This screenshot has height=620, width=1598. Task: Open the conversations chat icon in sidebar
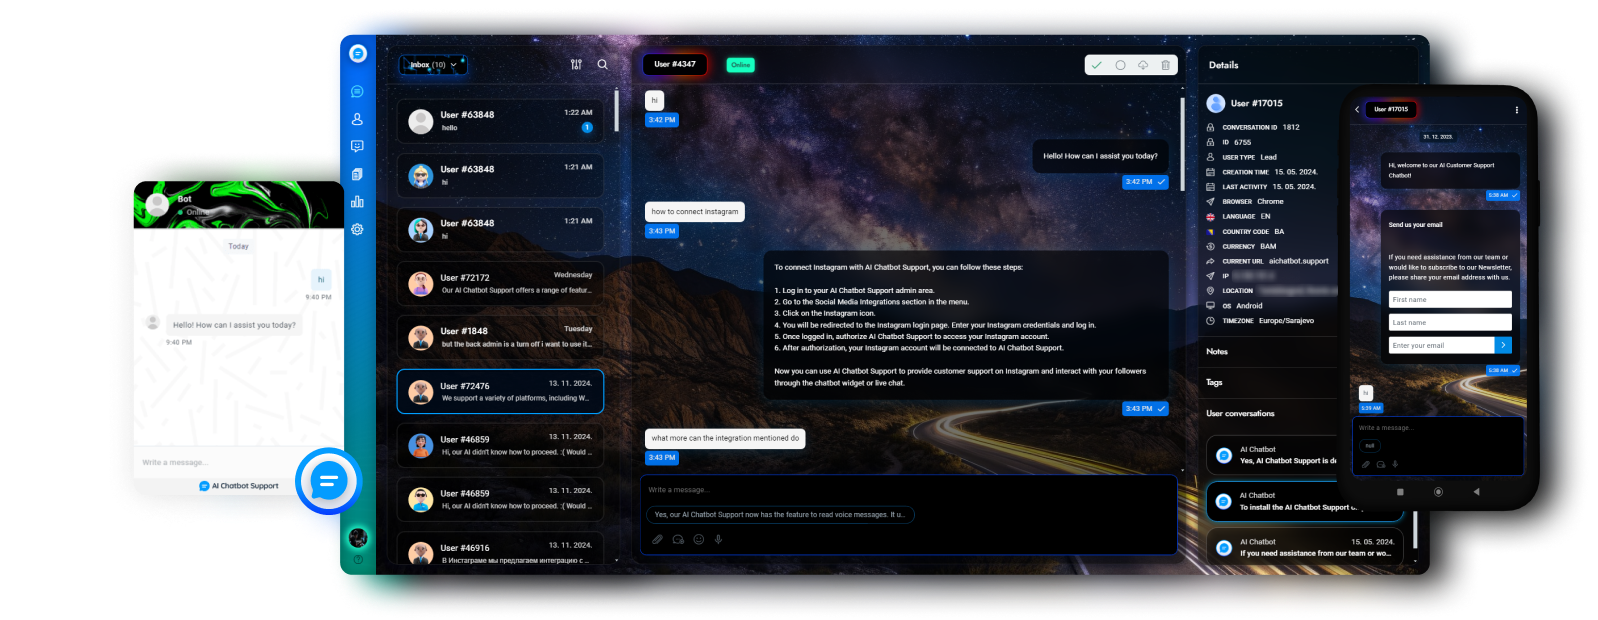(357, 91)
